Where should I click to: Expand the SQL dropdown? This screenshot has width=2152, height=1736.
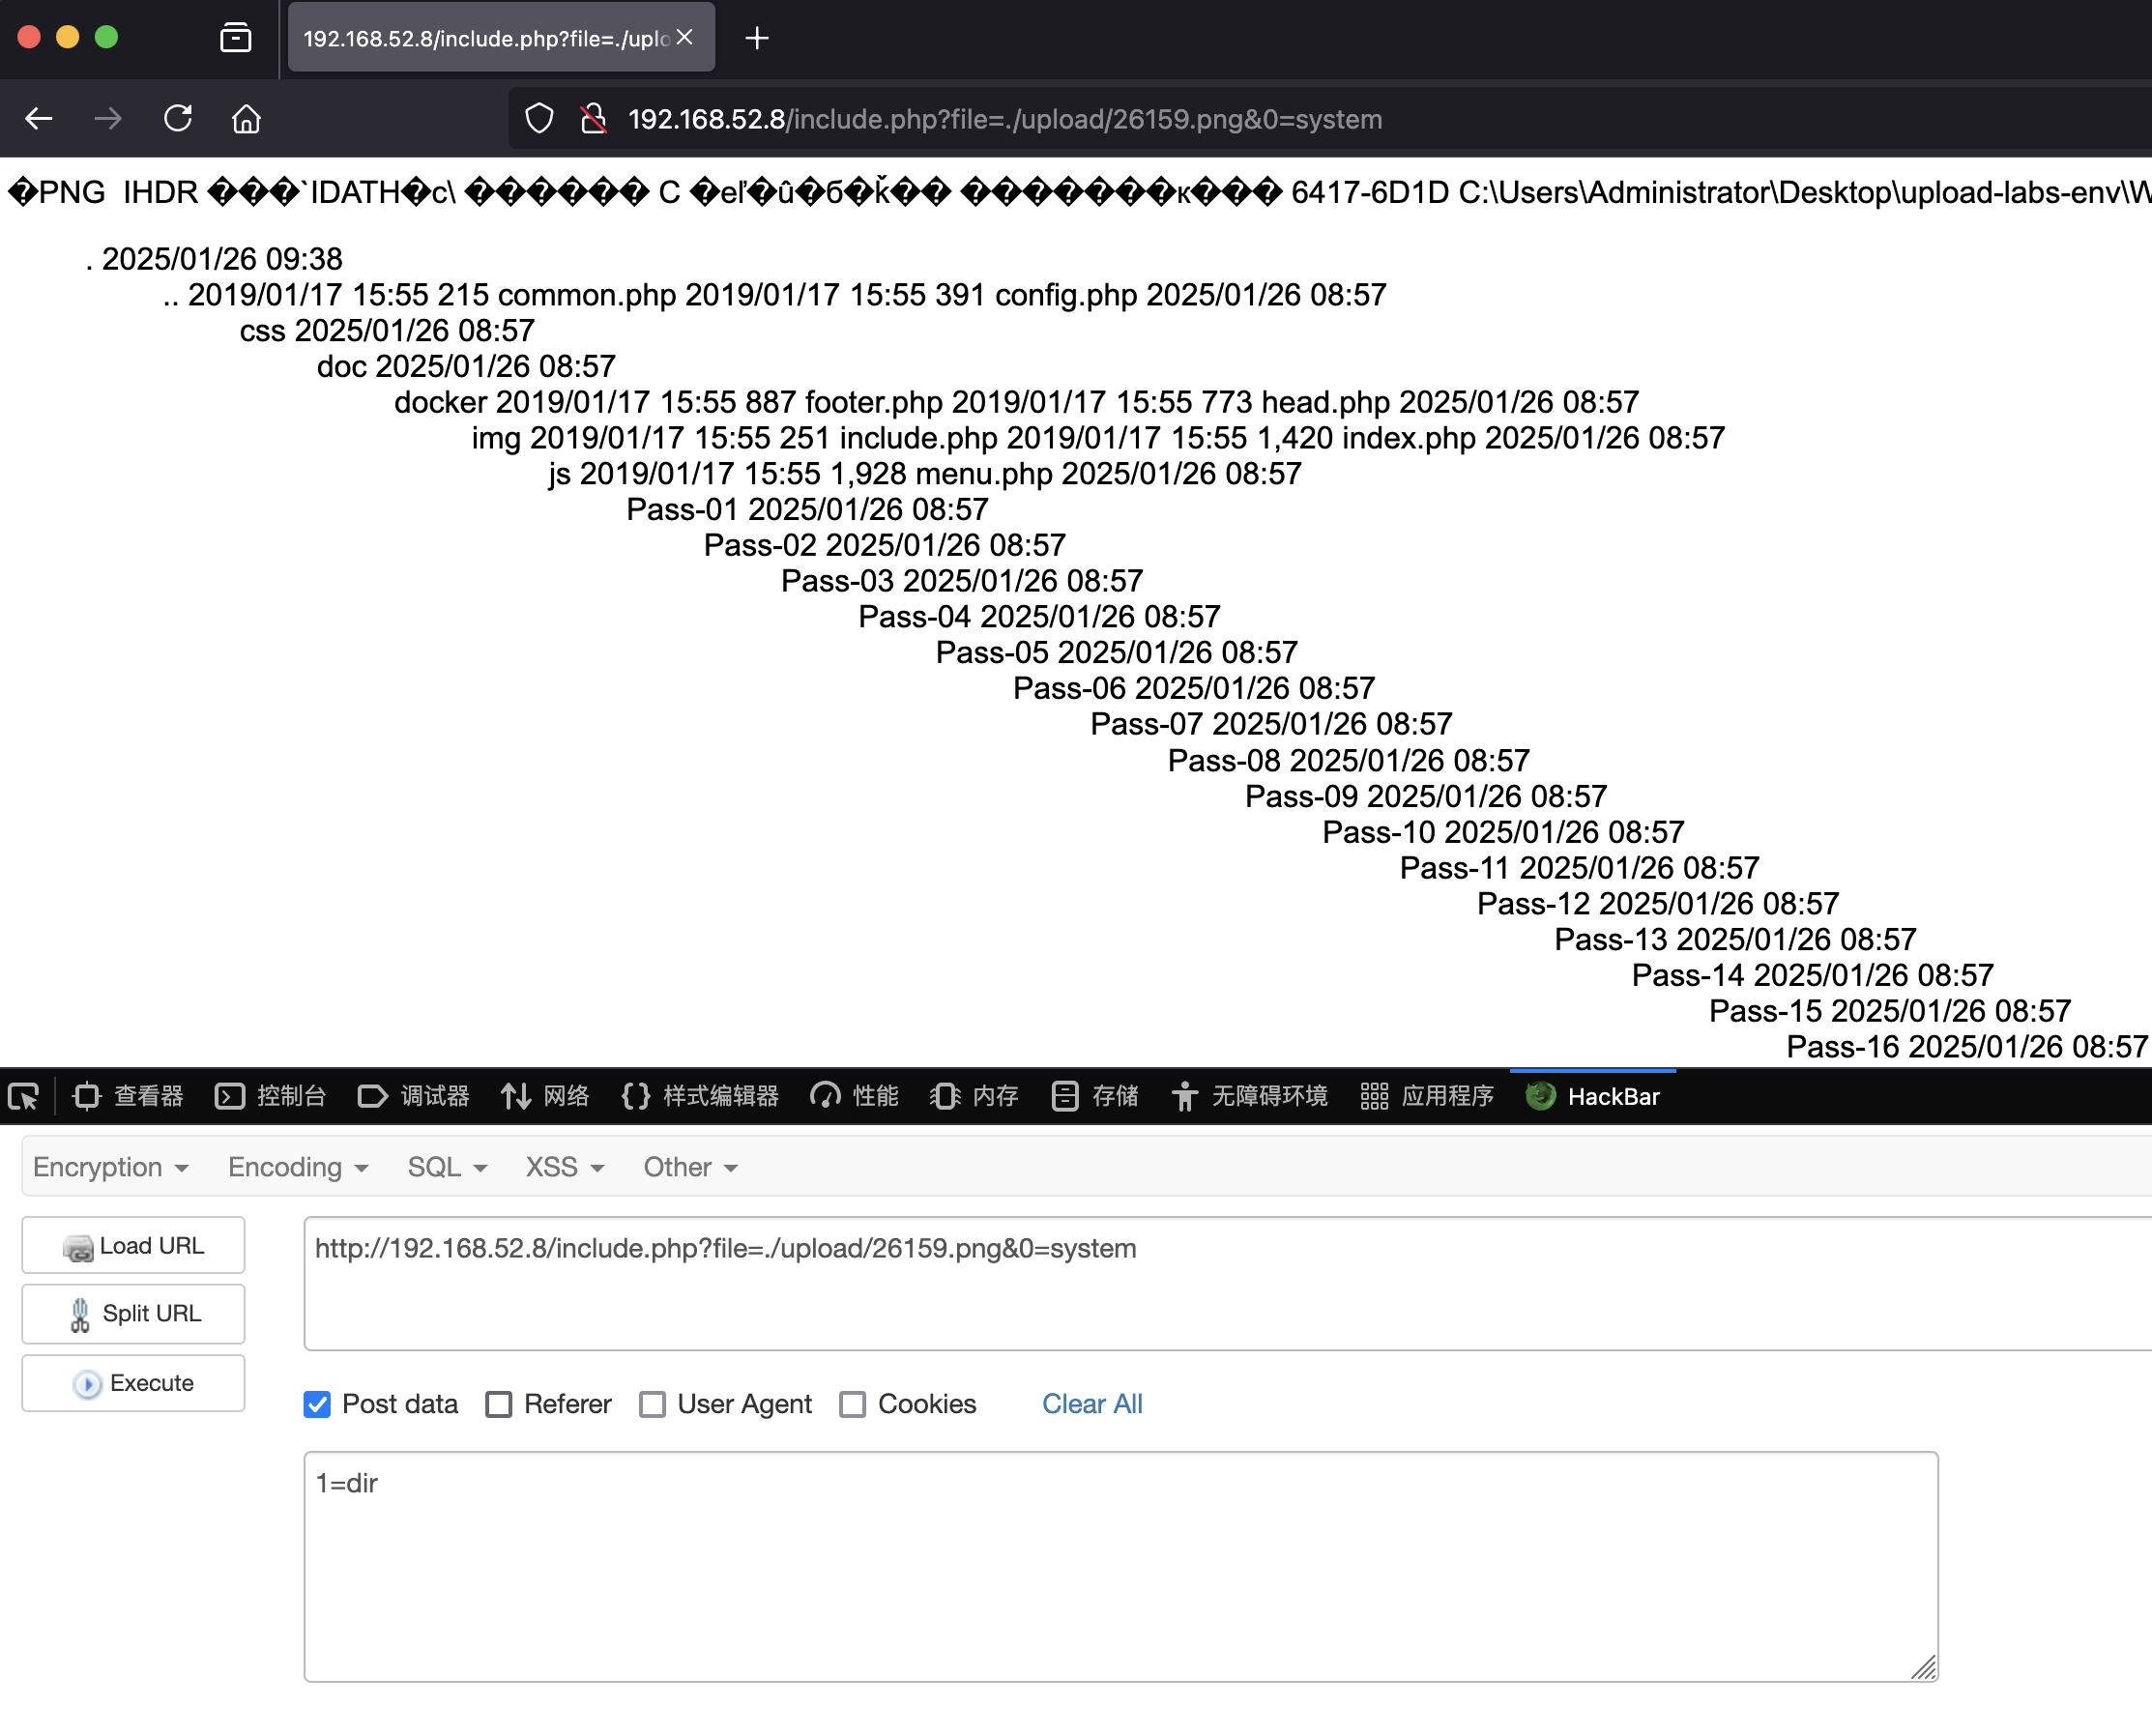[x=447, y=1167]
